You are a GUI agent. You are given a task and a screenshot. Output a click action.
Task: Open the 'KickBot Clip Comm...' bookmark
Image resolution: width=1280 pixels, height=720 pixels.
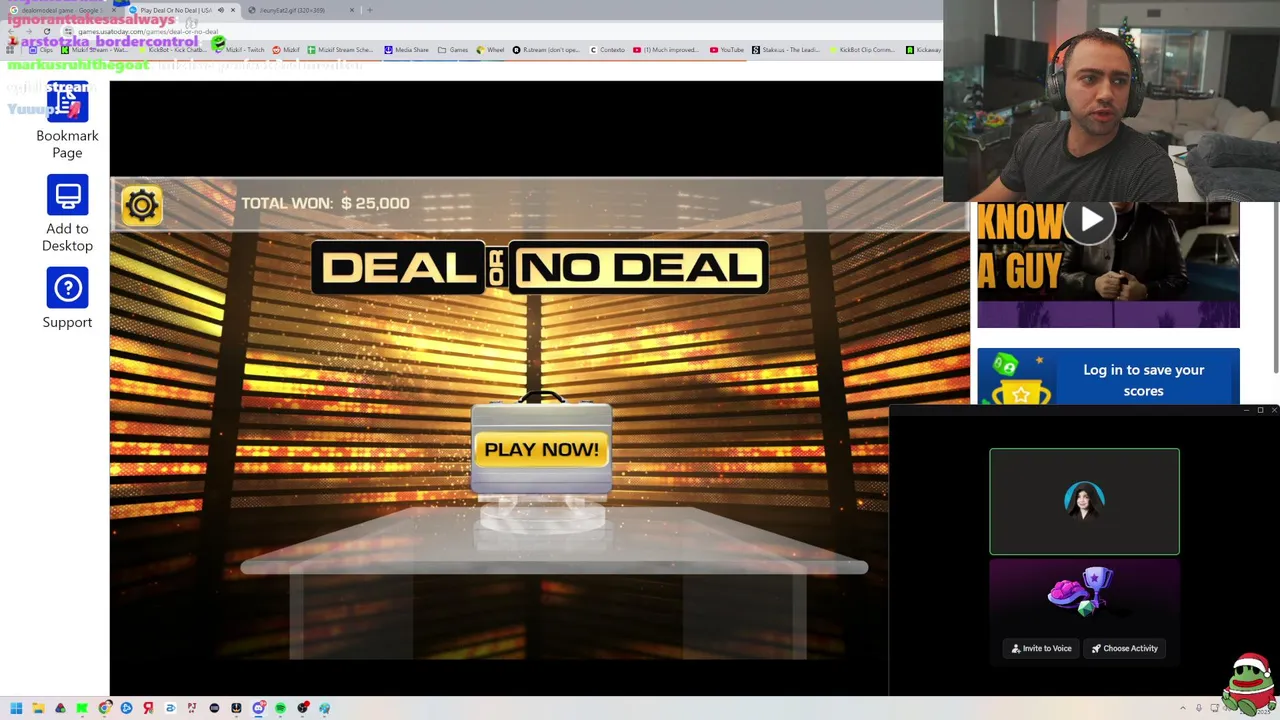[862, 50]
